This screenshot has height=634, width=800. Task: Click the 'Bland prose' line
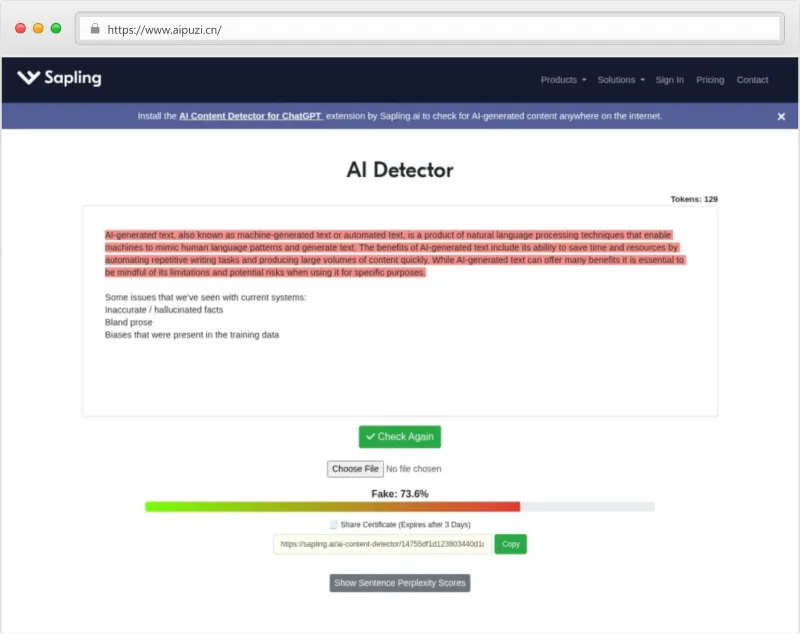point(129,322)
